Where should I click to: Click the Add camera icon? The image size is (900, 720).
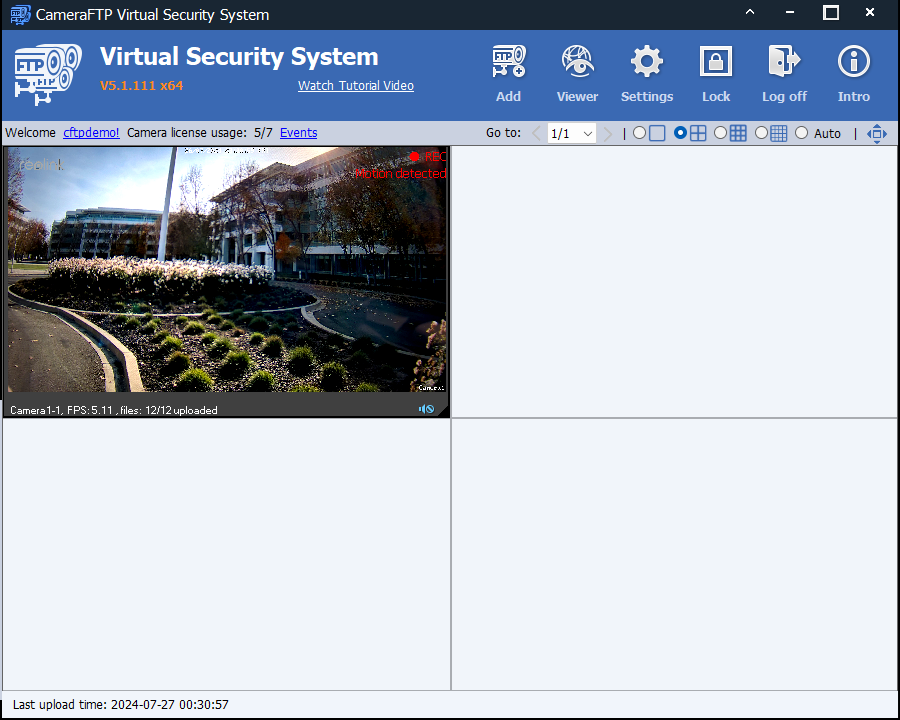[508, 72]
